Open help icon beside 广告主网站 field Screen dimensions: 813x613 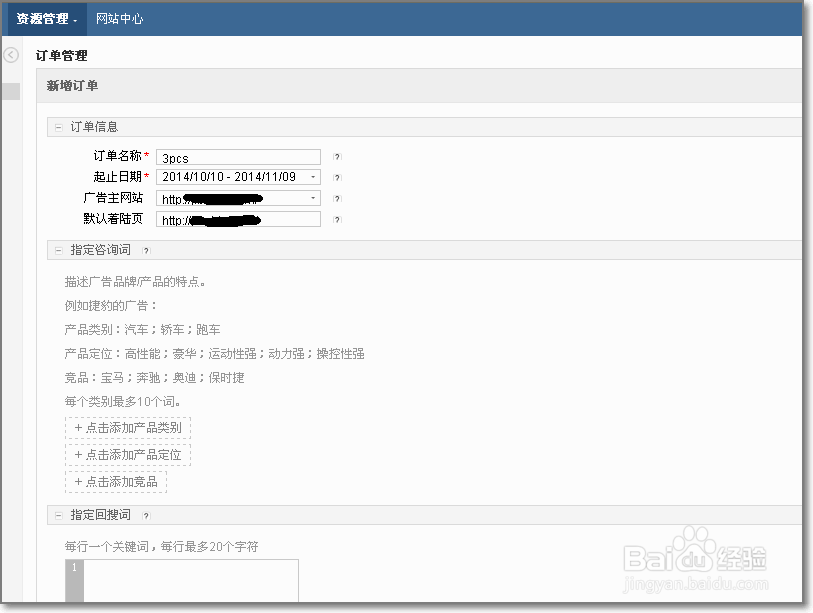tap(337, 199)
